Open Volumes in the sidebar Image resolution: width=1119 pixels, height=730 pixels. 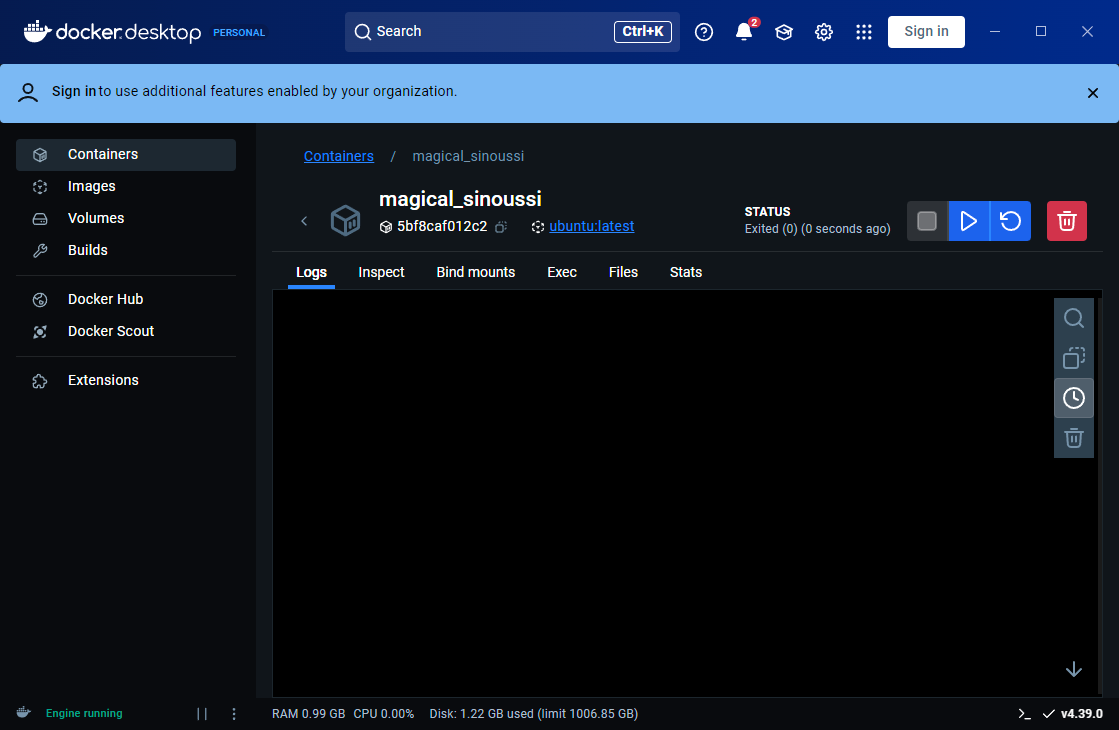(126, 219)
